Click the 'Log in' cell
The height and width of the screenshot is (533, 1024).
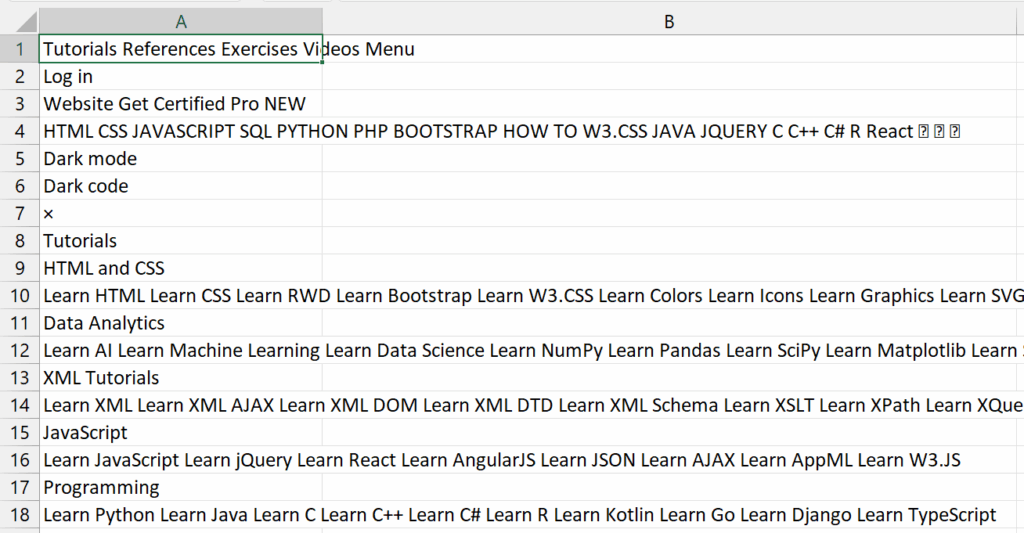pos(181,76)
